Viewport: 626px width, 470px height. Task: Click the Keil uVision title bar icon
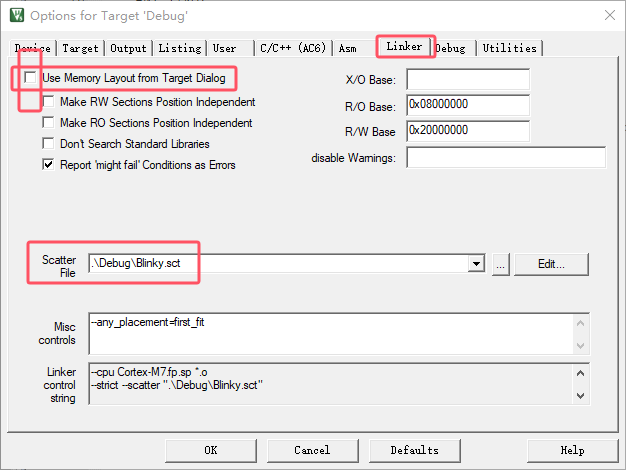(x=15, y=15)
